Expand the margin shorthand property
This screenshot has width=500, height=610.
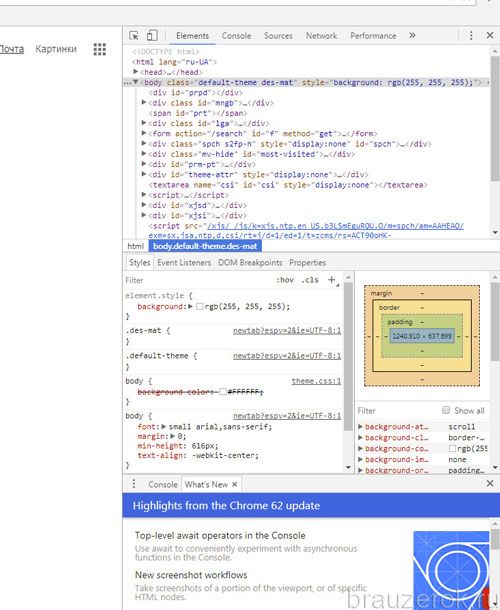pos(173,436)
